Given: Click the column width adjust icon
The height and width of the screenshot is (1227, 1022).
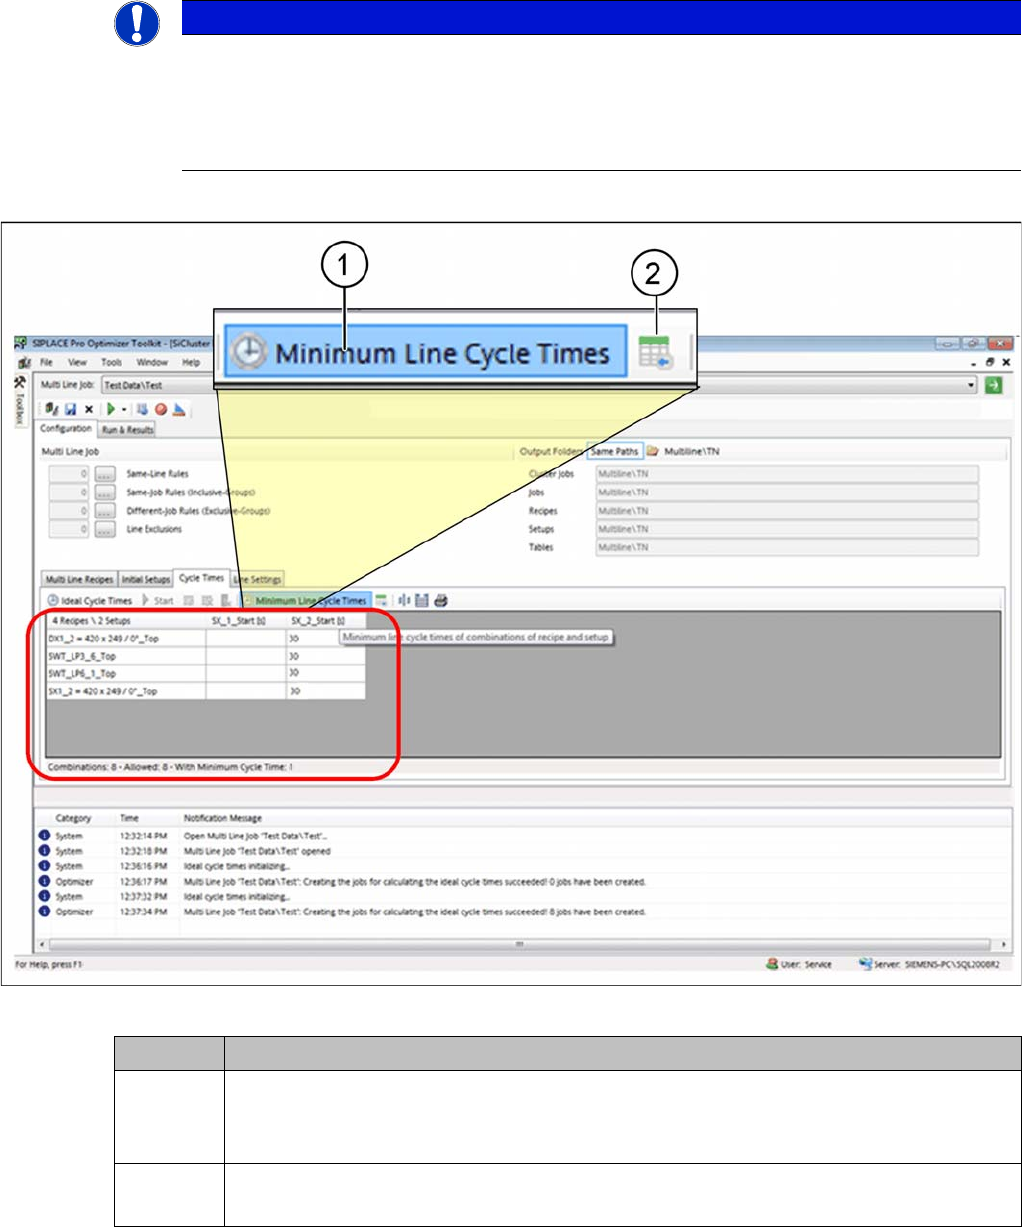Looking at the screenshot, I should 404,601.
